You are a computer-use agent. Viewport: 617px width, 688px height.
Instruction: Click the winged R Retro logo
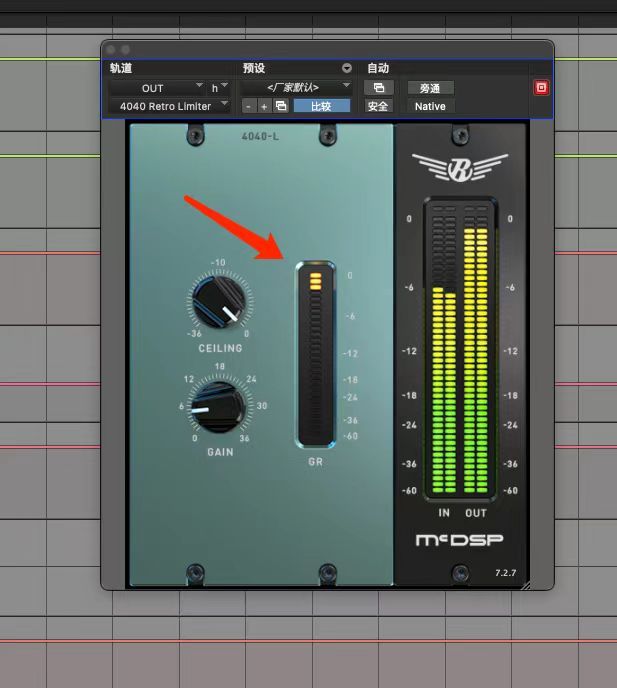[x=460, y=167]
